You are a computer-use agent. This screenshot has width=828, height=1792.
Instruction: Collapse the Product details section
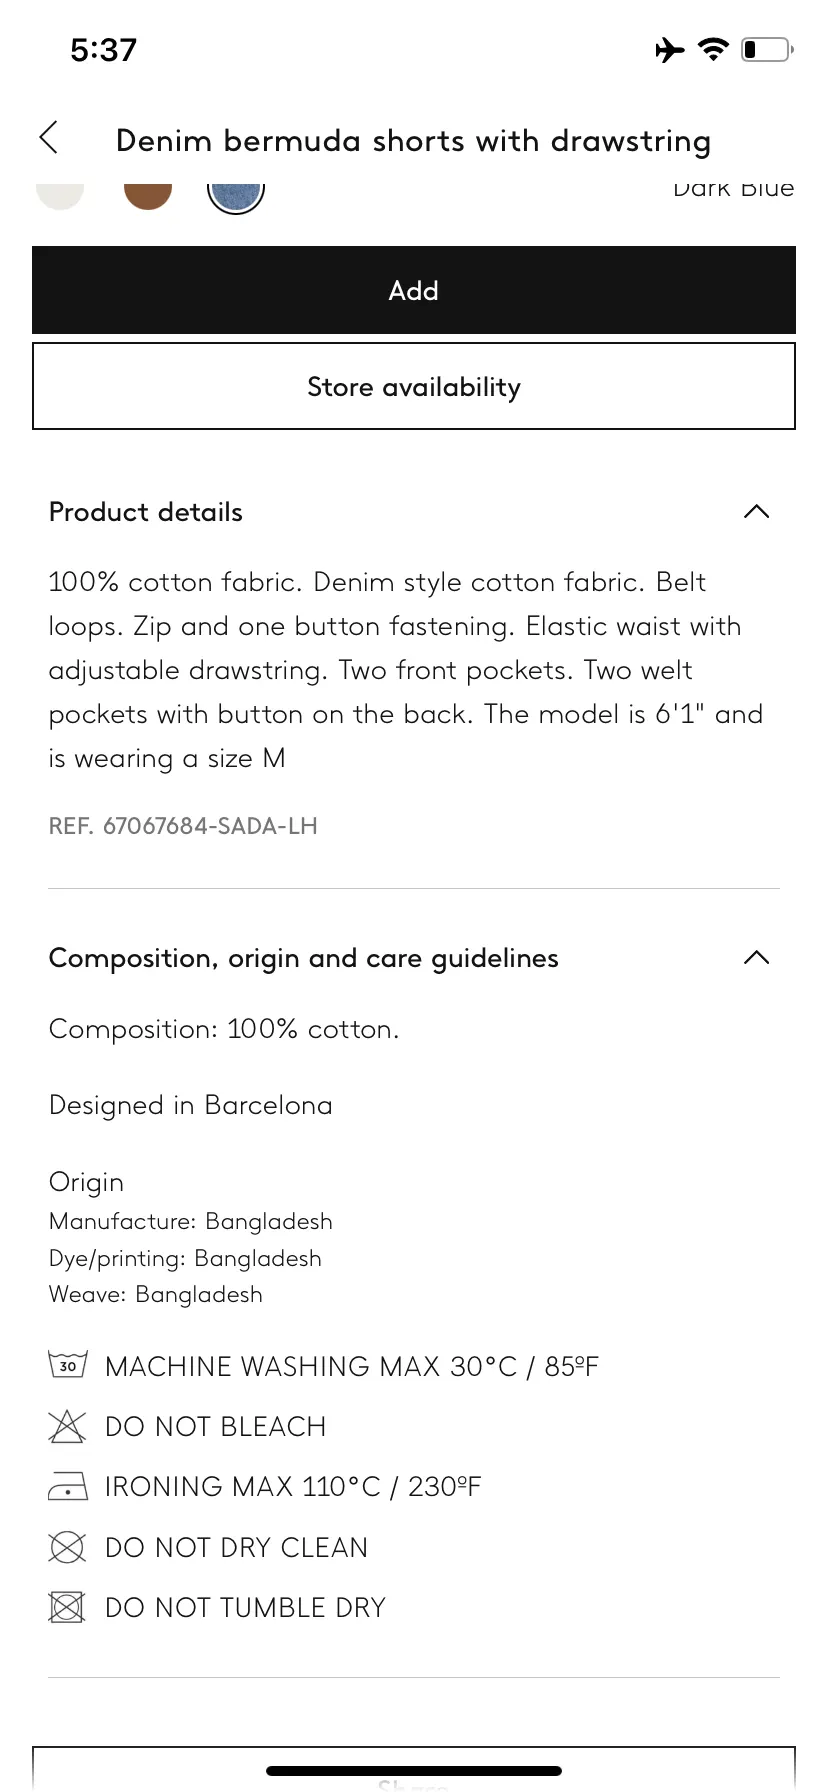757,512
